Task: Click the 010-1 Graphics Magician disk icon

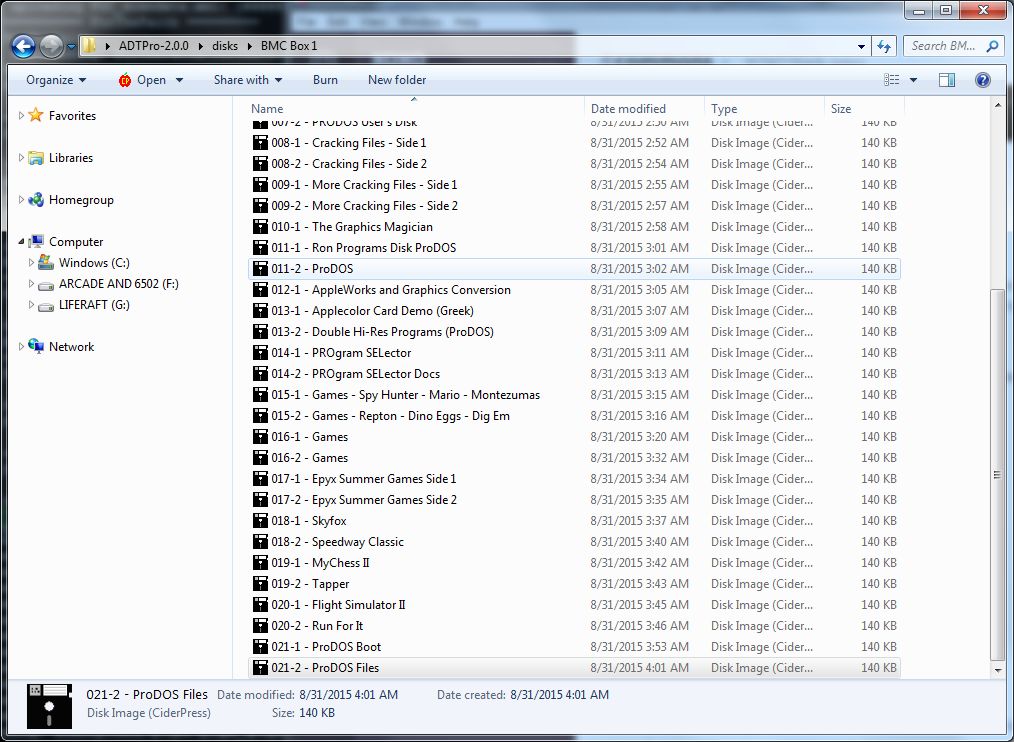Action: coord(260,227)
